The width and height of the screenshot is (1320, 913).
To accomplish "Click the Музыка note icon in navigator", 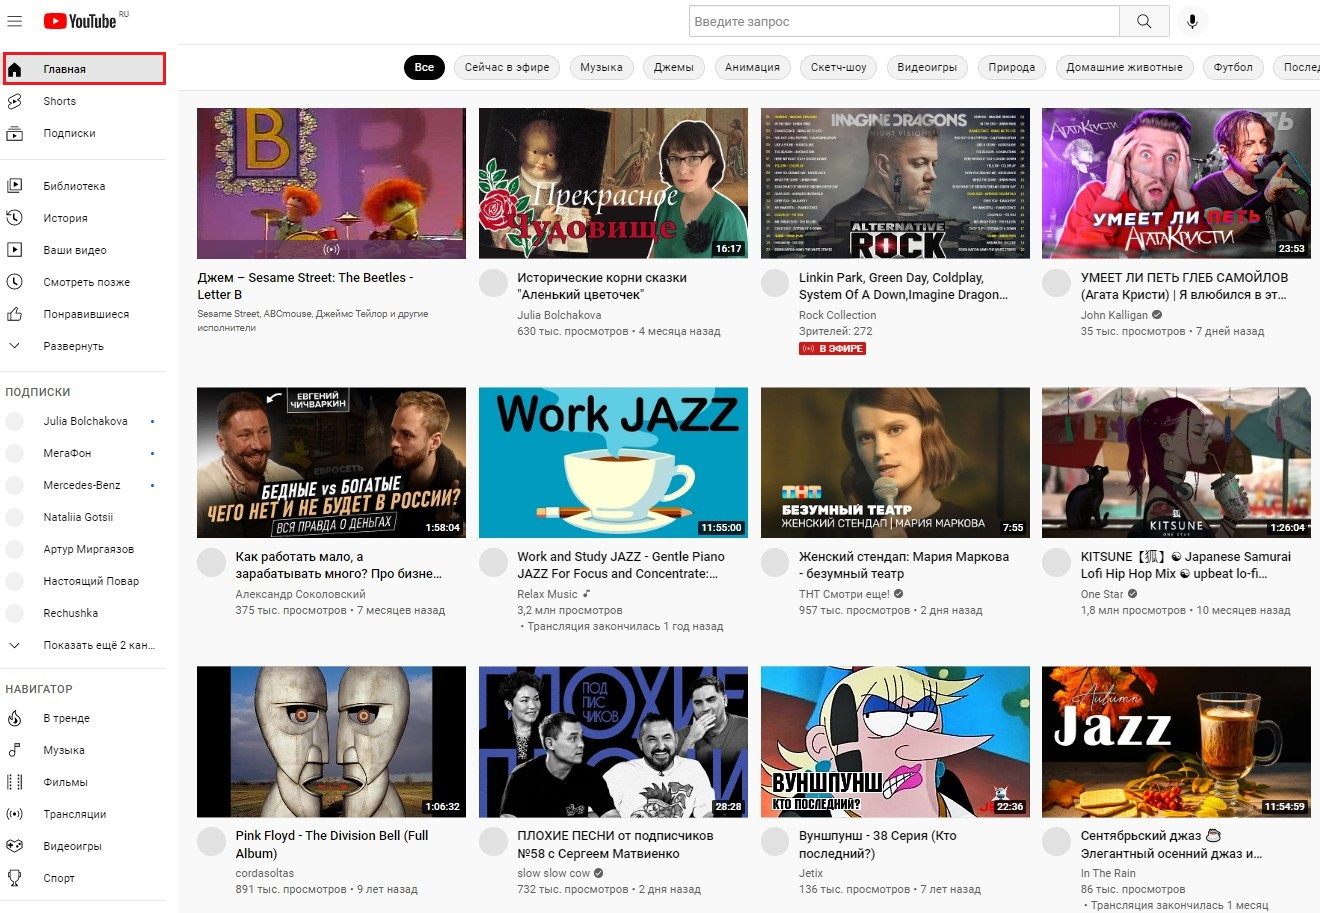I will 15,750.
